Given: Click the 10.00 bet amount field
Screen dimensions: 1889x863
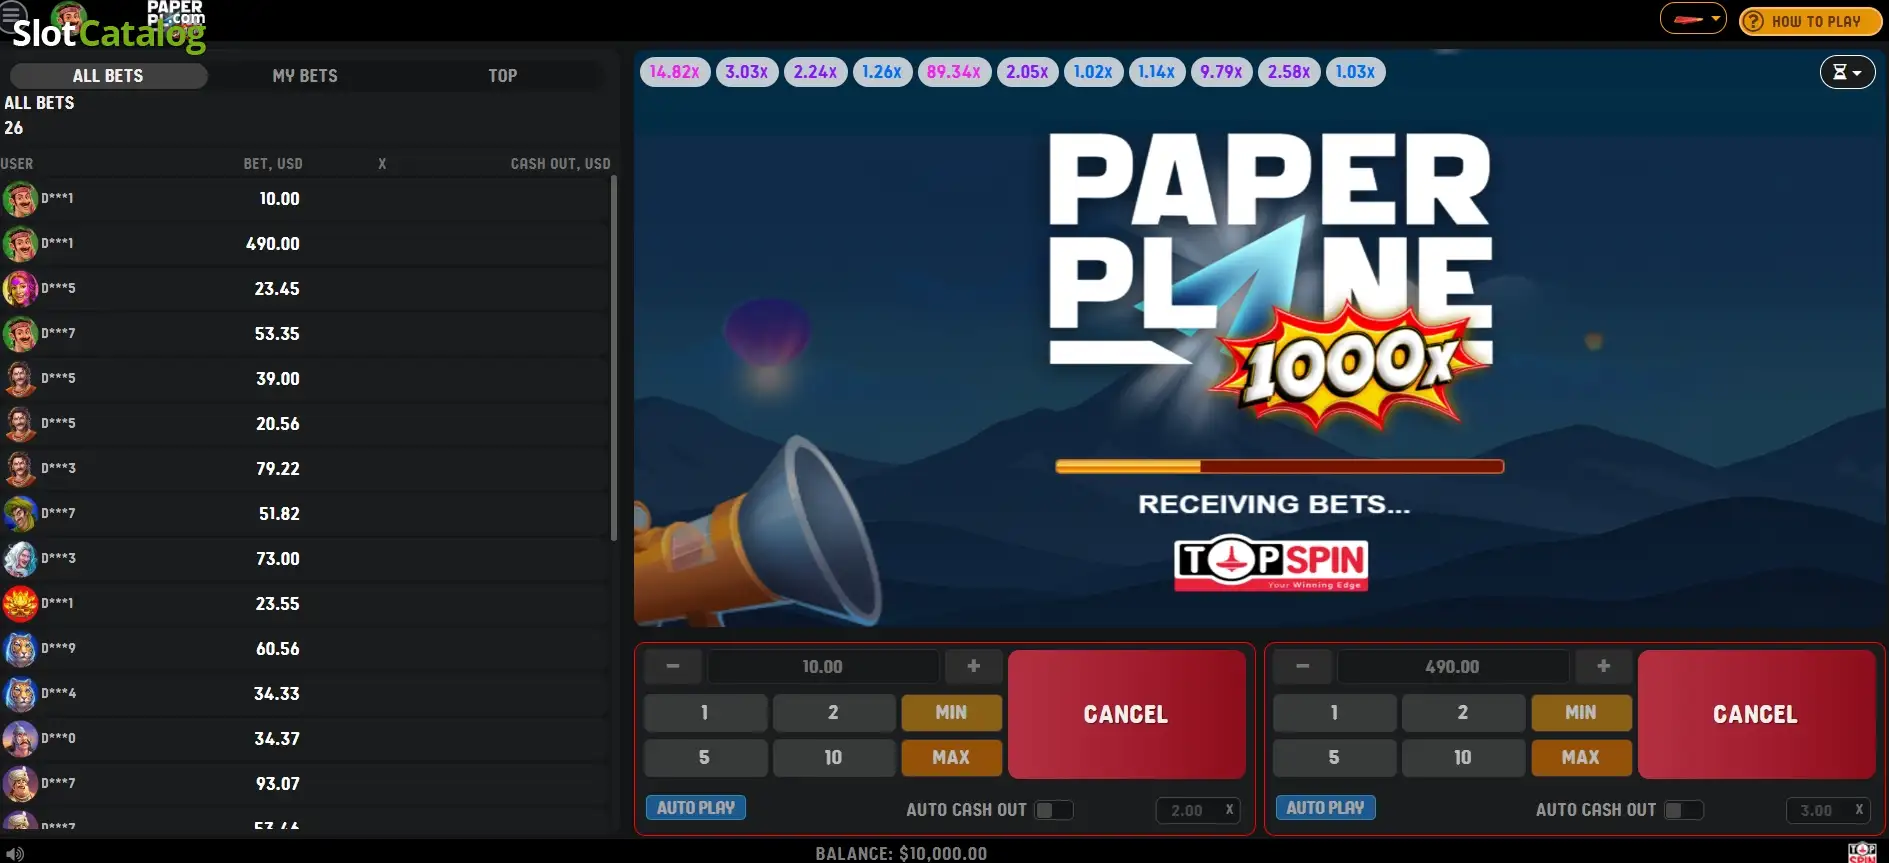Looking at the screenshot, I should click(x=823, y=666).
